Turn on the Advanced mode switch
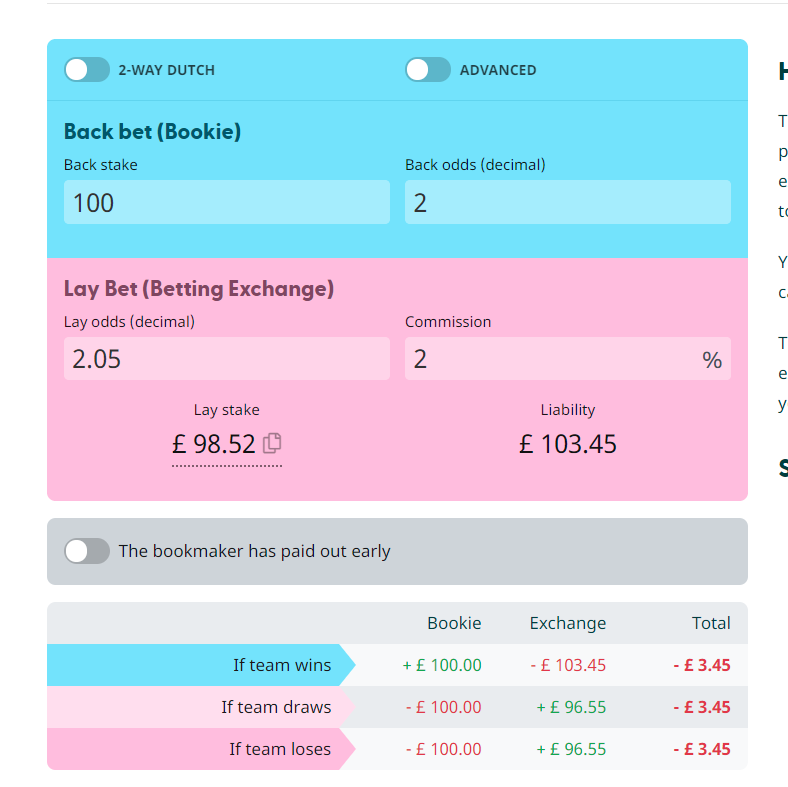This screenshot has width=788, height=787. point(428,69)
